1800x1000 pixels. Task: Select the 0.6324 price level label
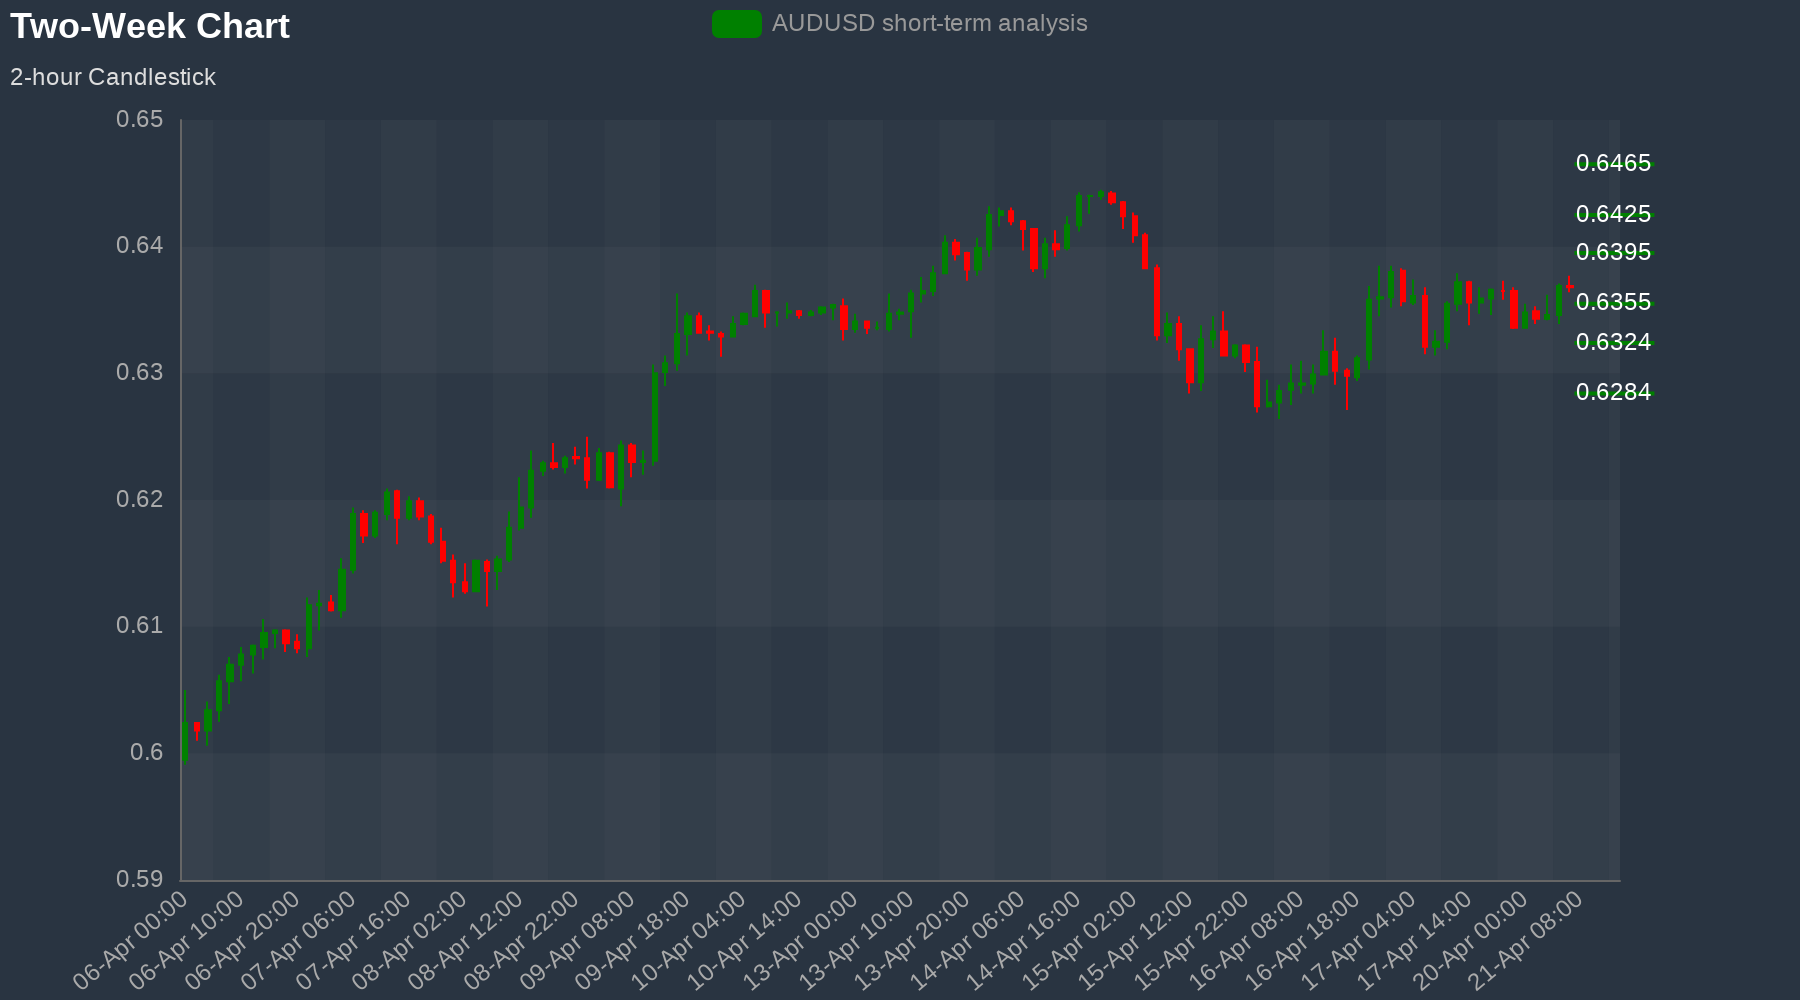click(1612, 342)
